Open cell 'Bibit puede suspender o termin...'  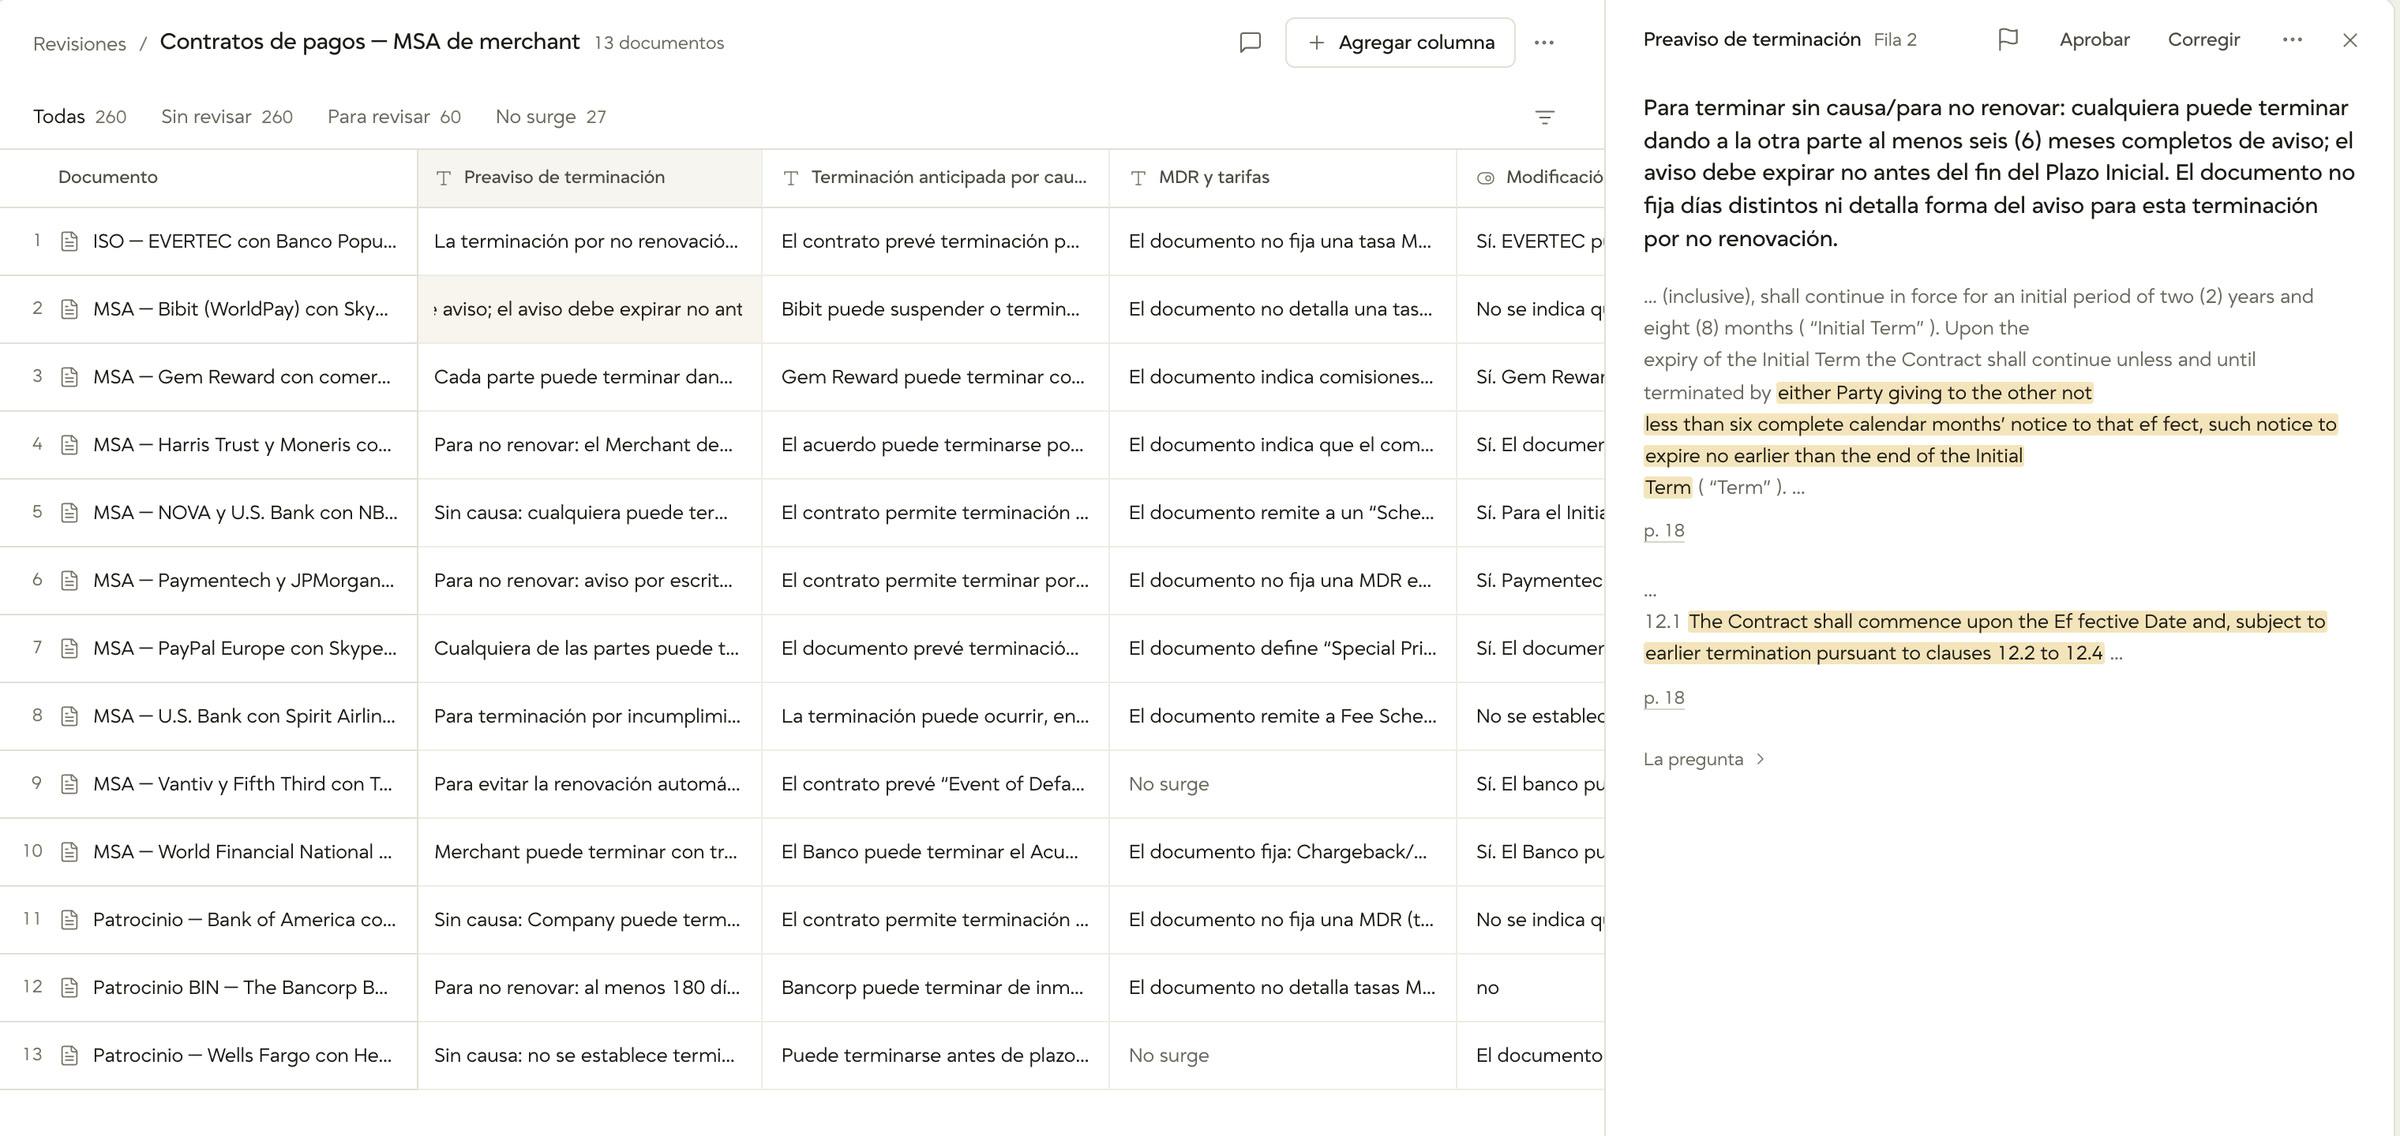click(x=936, y=309)
